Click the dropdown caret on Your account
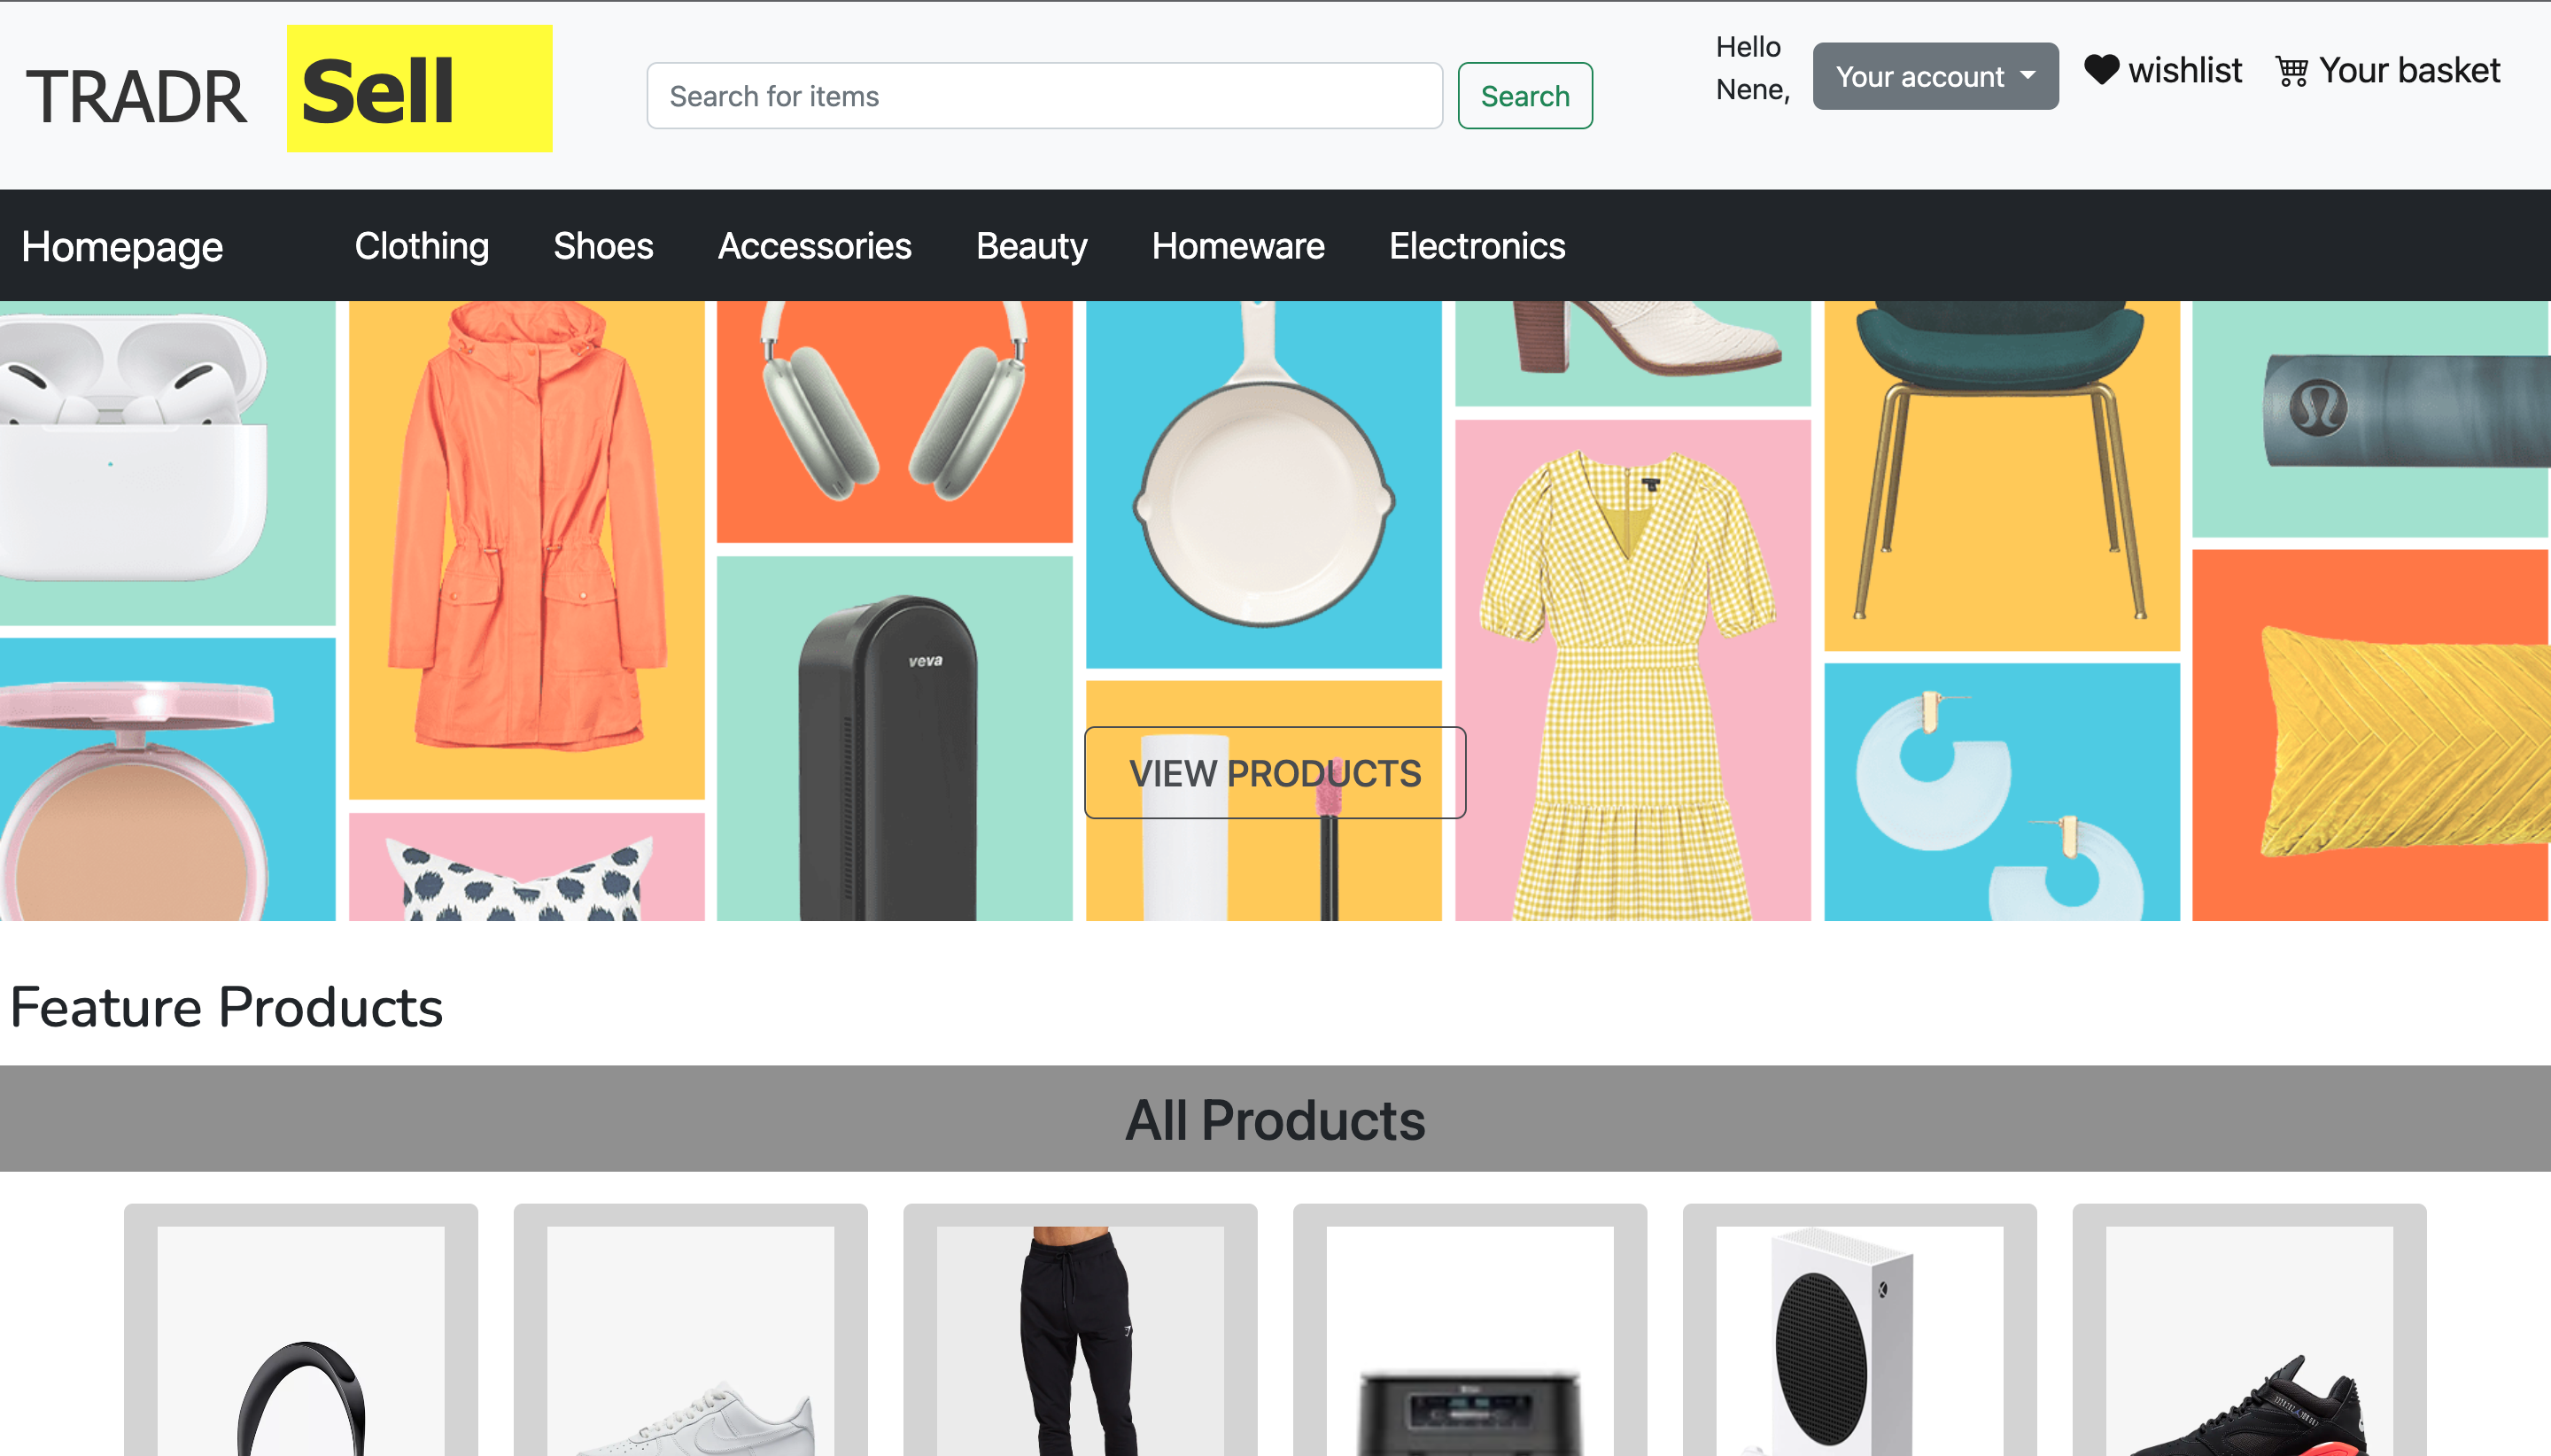Viewport: 2551px width, 1456px height. point(2027,76)
